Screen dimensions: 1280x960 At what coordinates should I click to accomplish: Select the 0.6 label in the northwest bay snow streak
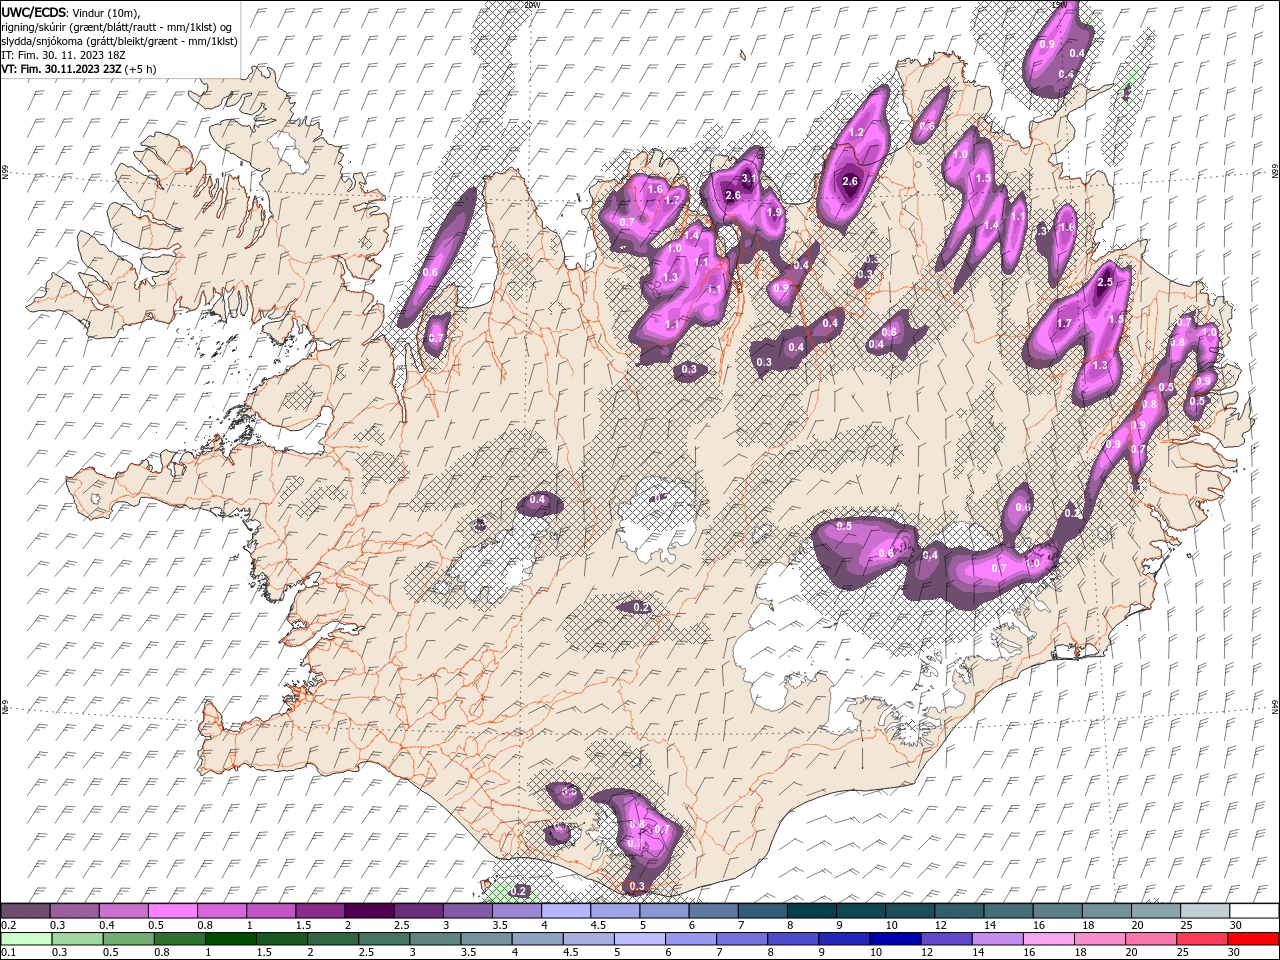click(x=430, y=272)
